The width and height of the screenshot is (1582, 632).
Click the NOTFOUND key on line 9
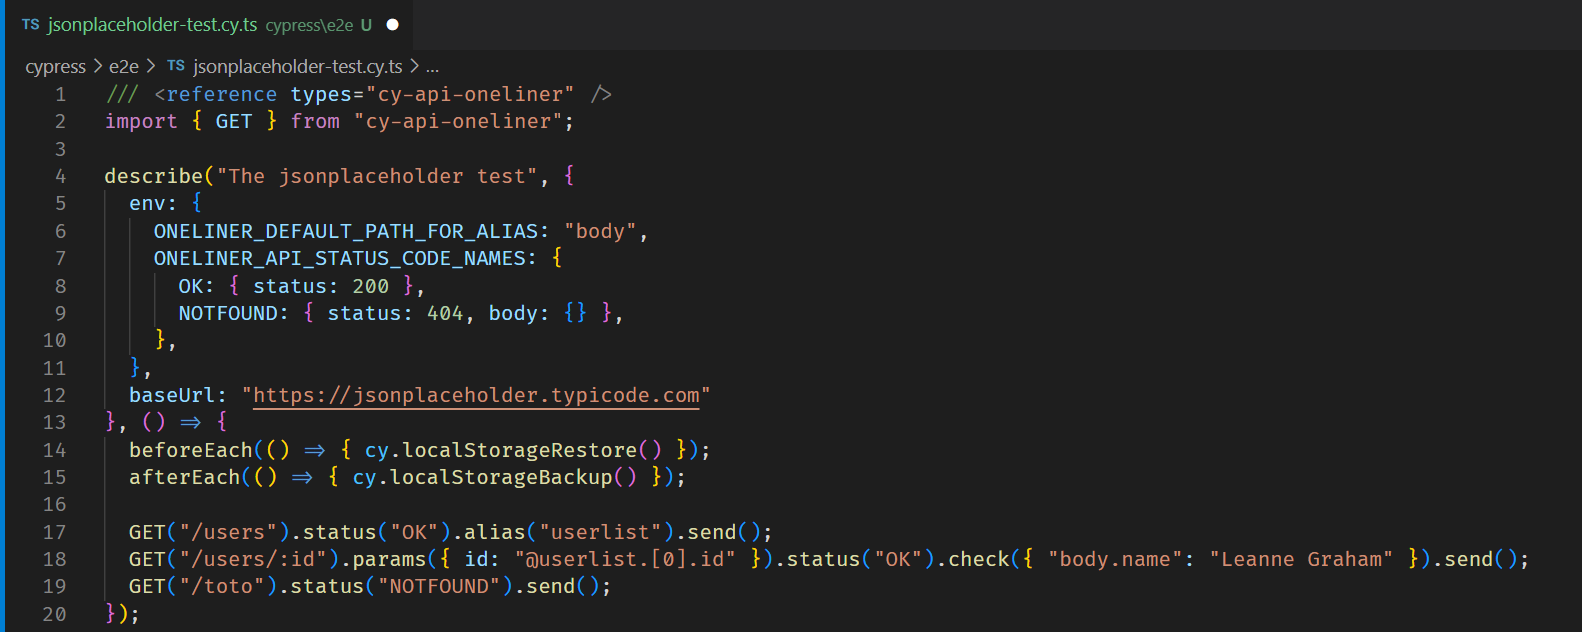pos(228,313)
